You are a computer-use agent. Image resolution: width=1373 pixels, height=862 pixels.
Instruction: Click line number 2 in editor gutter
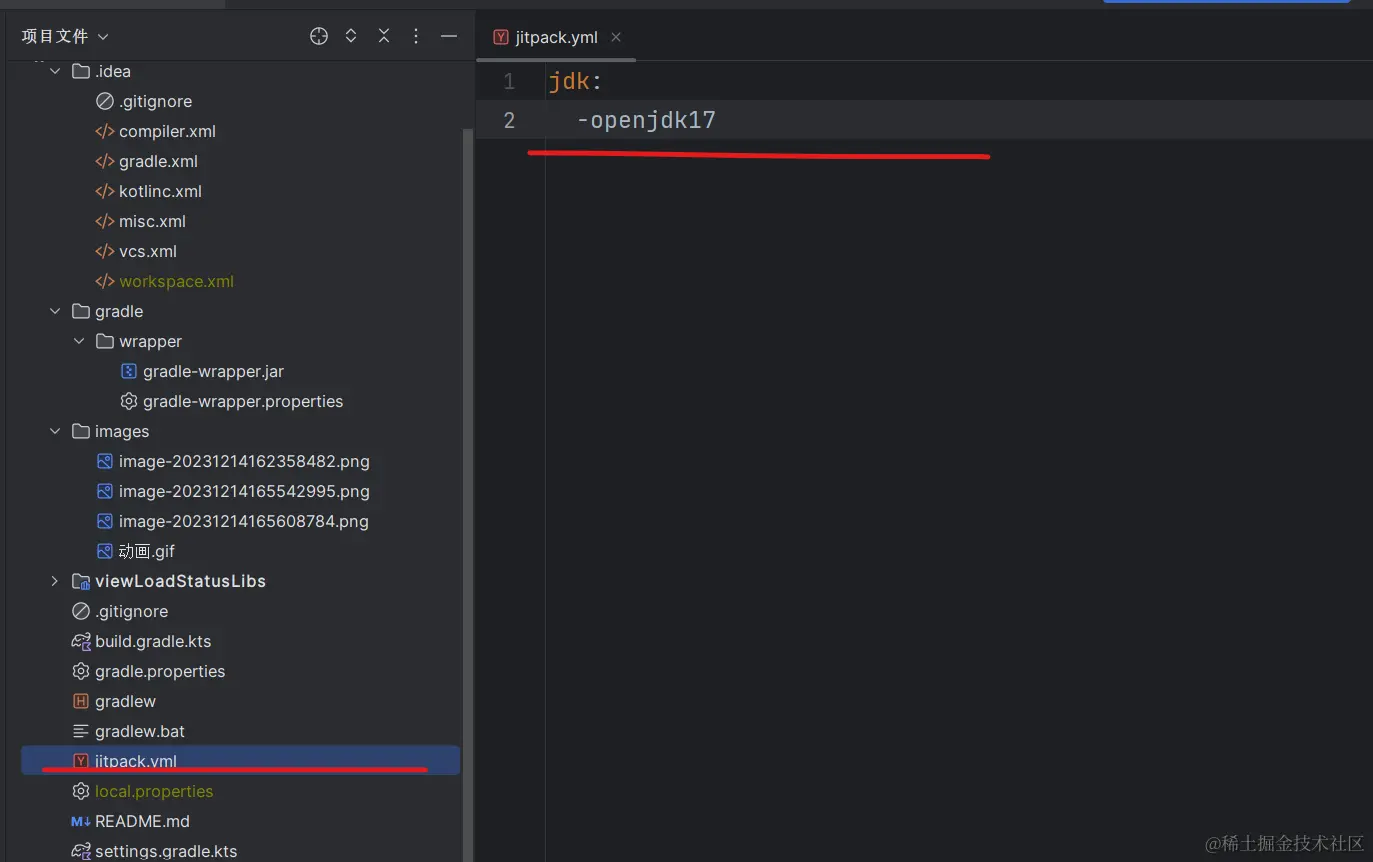[509, 121]
